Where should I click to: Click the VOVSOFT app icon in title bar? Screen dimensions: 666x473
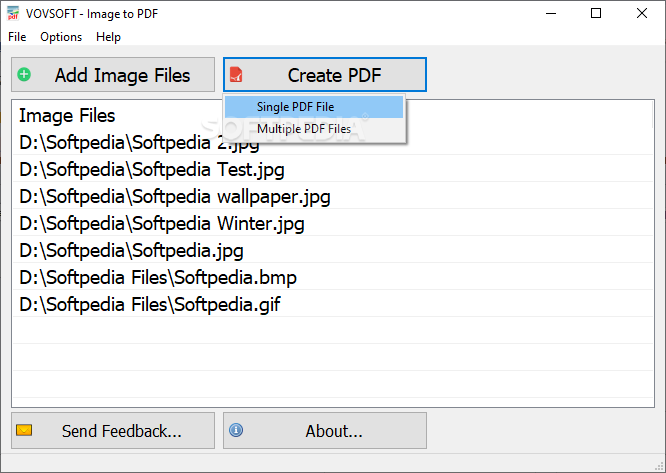[x=13, y=13]
